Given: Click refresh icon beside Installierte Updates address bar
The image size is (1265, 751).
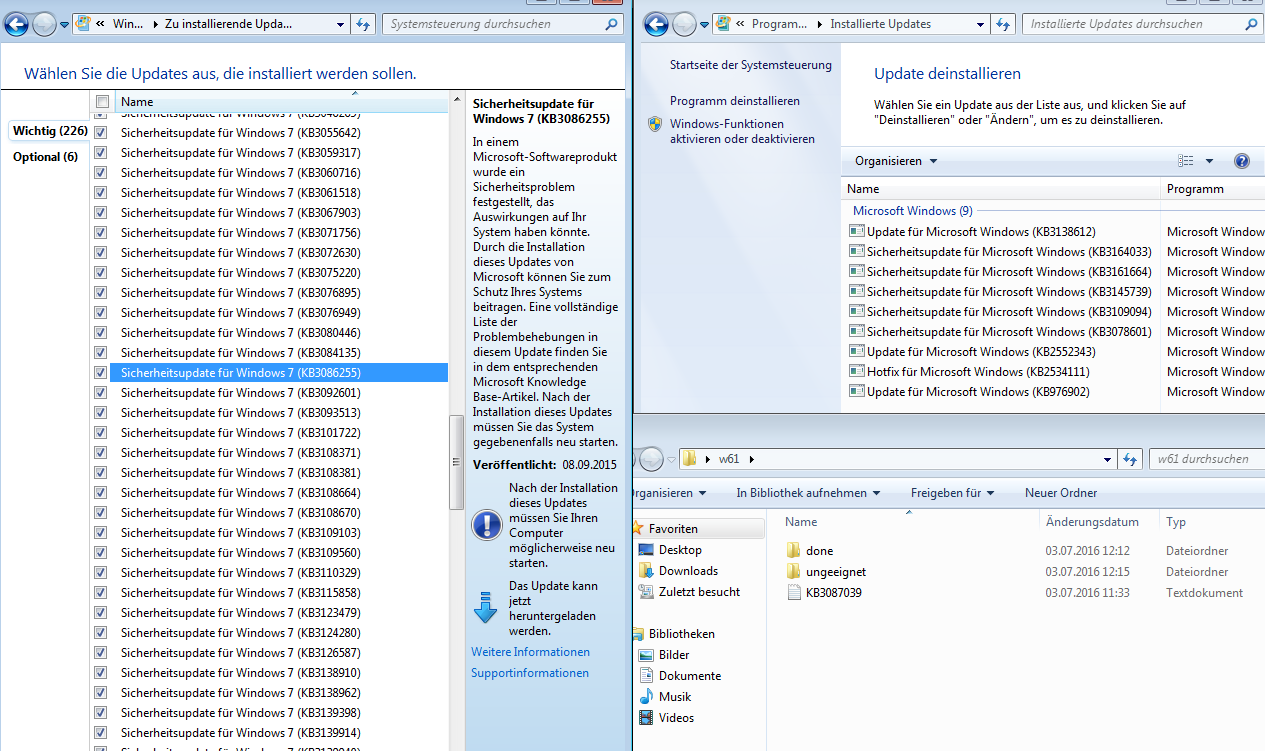Looking at the screenshot, I should 1002,24.
